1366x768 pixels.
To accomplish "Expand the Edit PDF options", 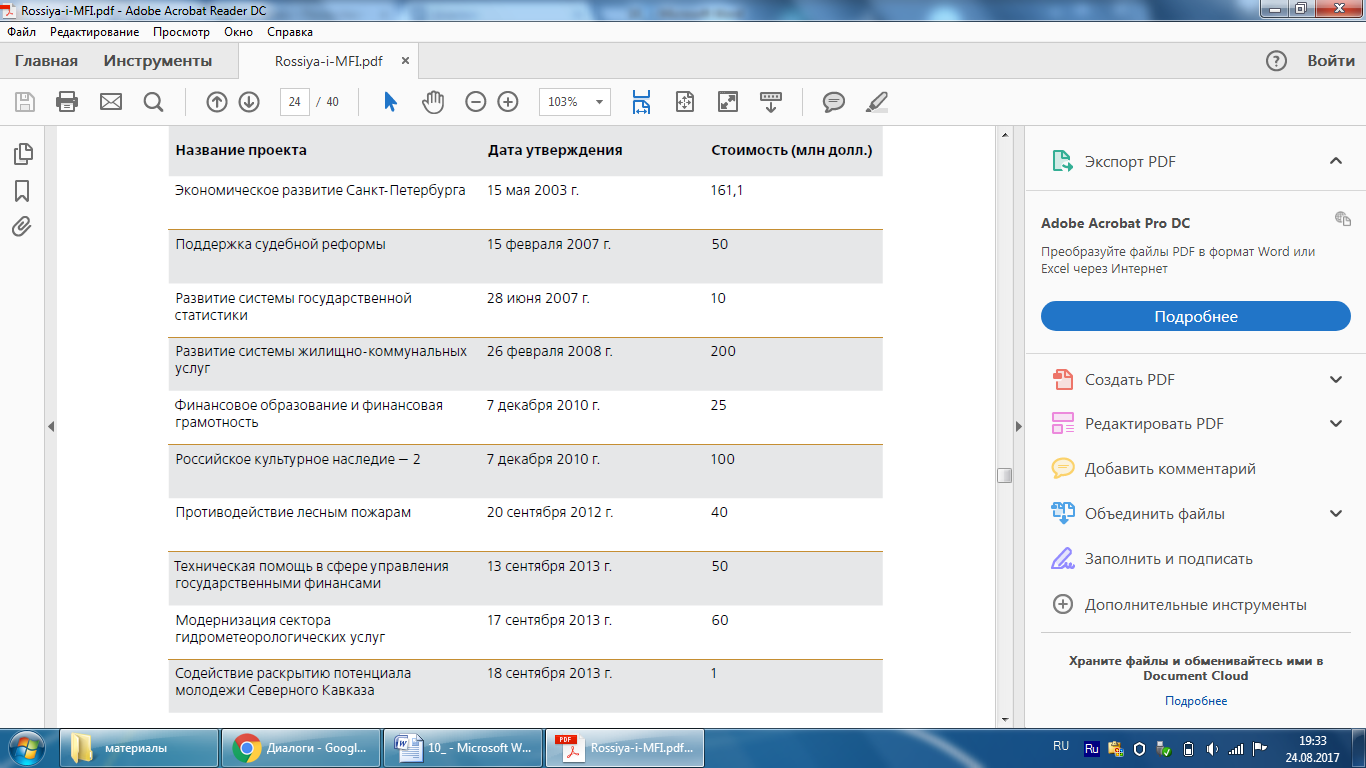I will [1336, 424].
